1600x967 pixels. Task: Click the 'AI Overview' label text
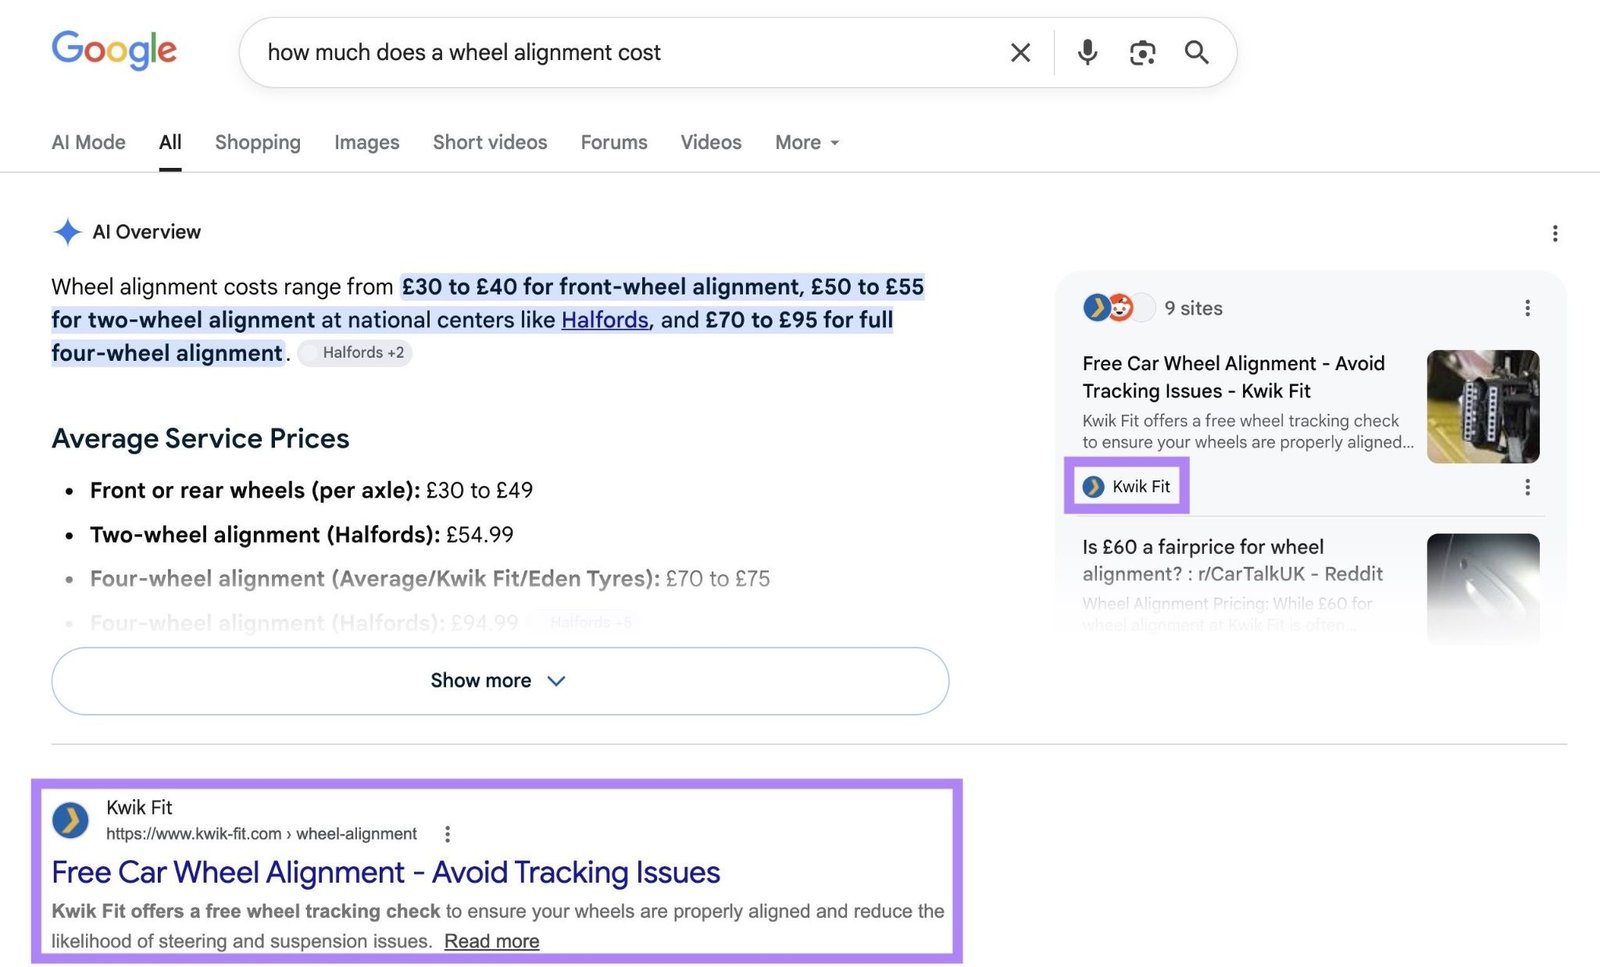click(x=146, y=232)
